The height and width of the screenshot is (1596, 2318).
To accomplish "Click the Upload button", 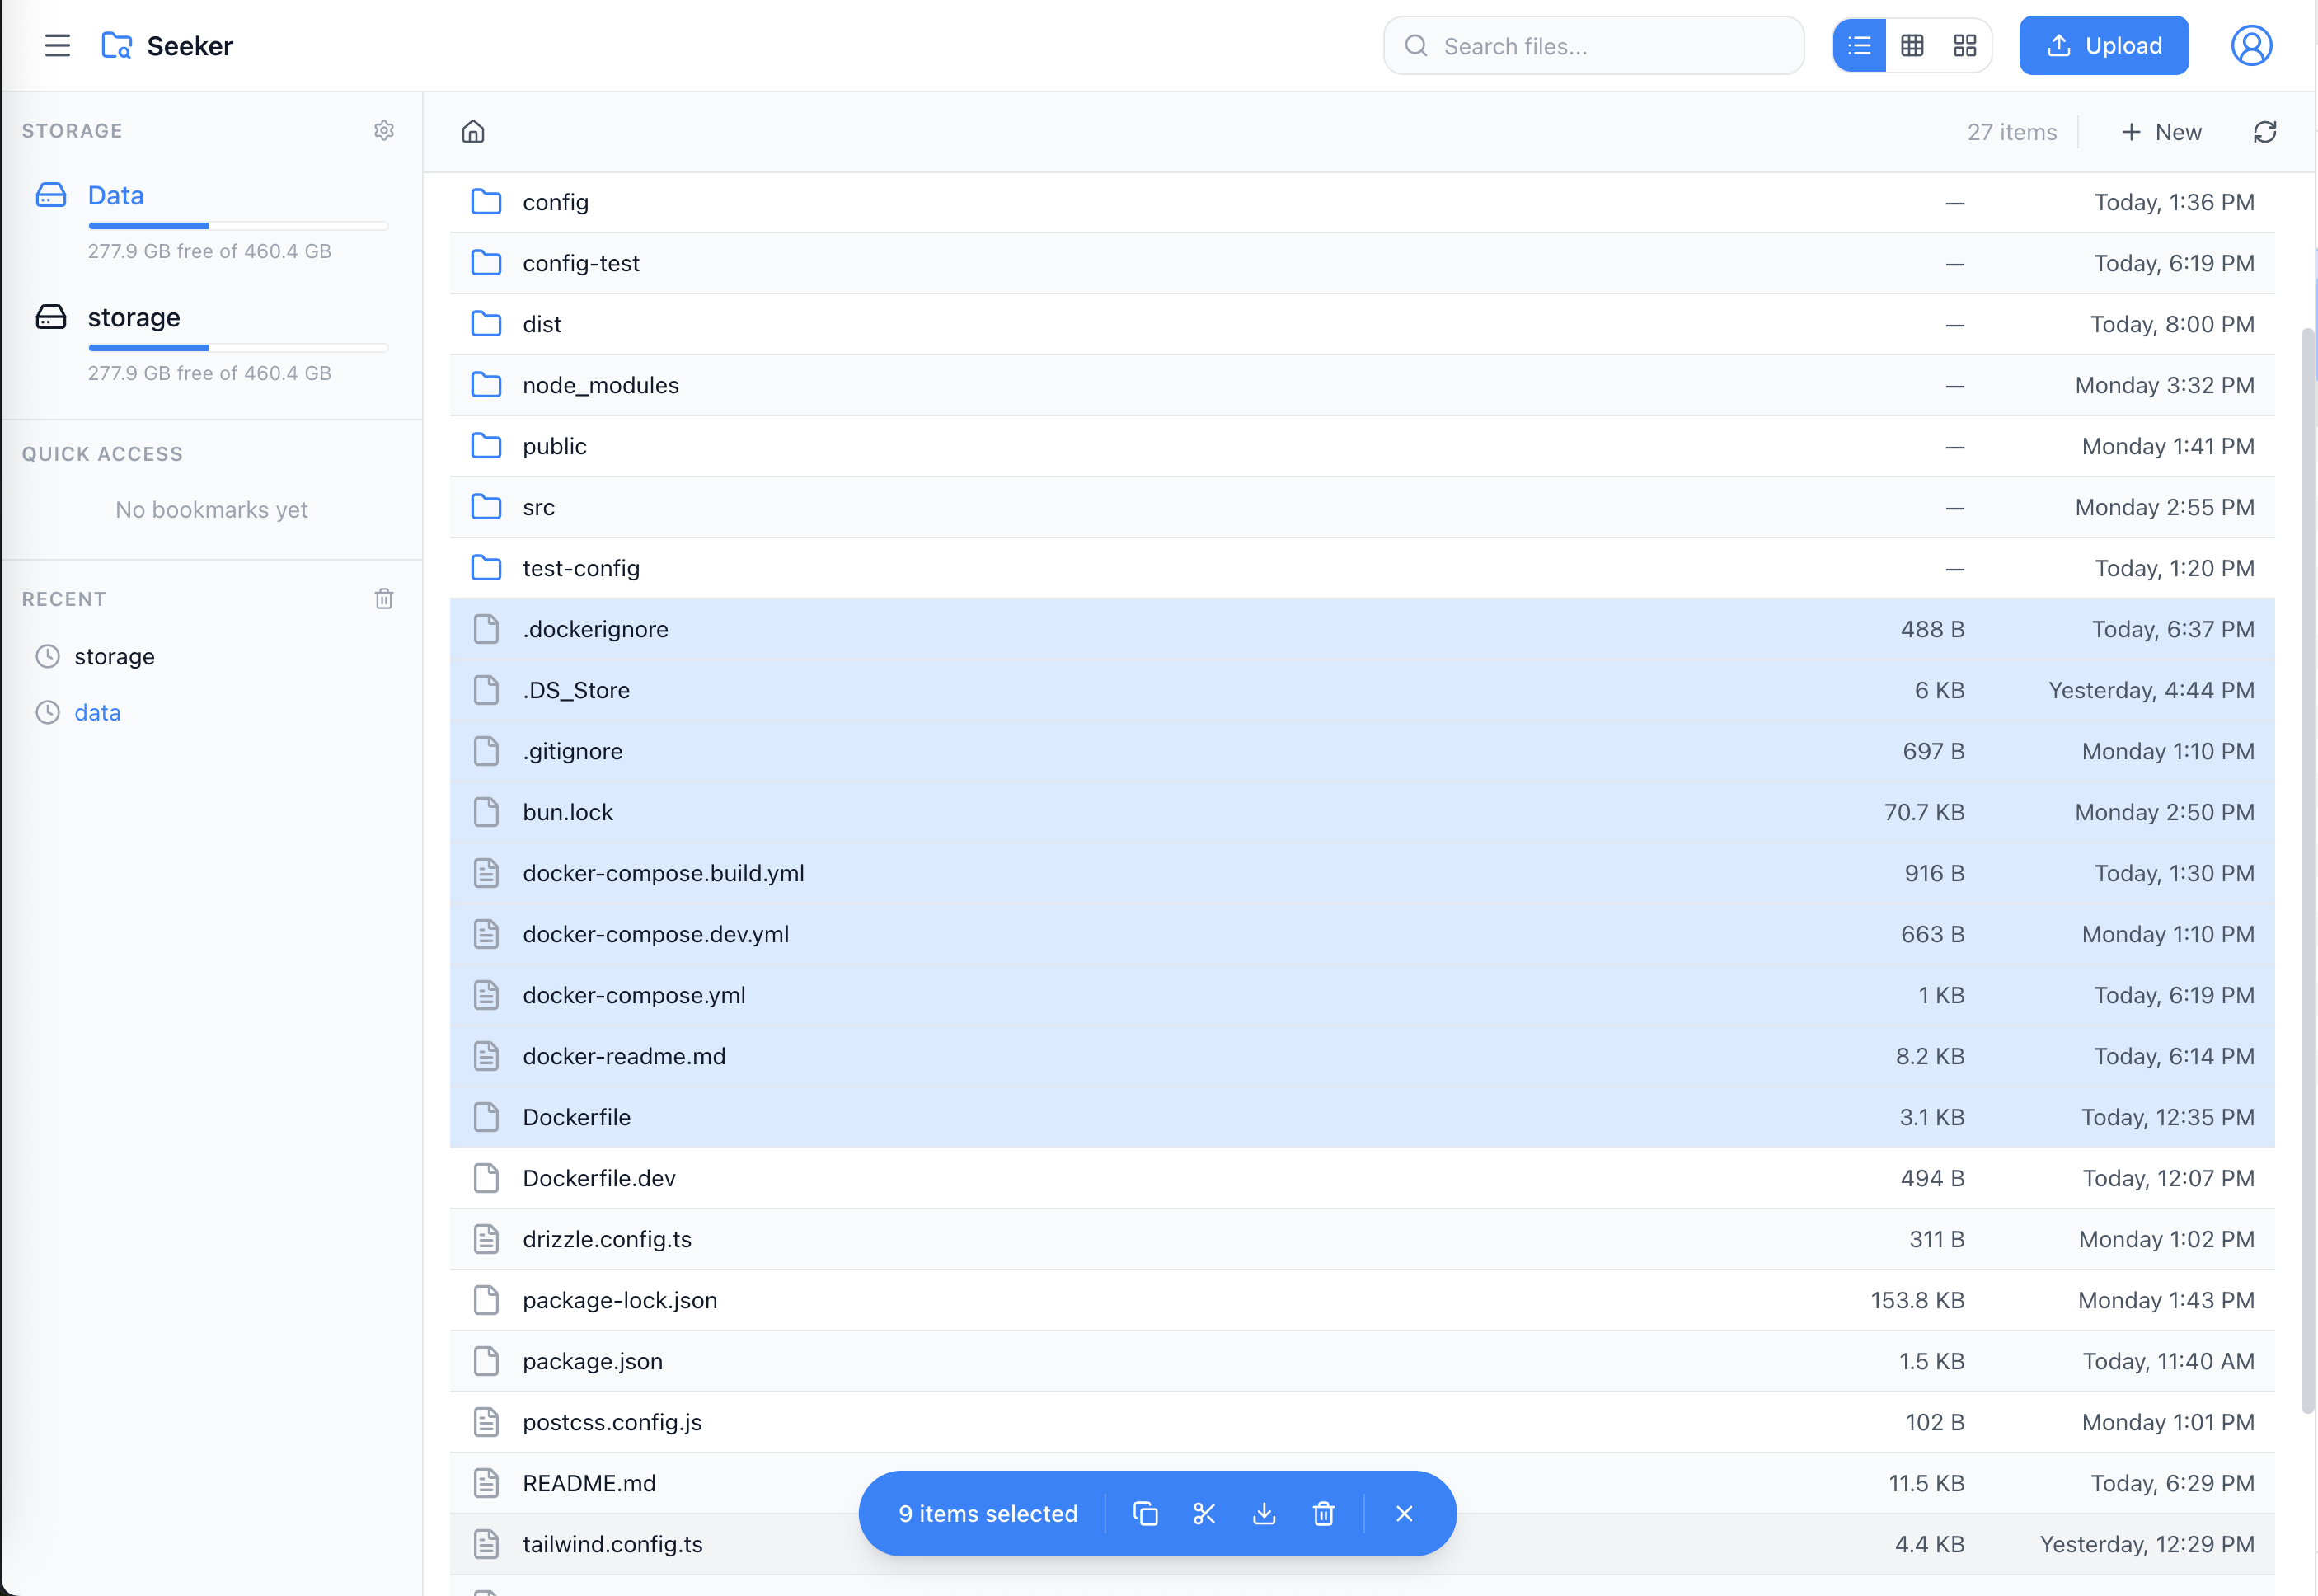I will pos(2103,46).
